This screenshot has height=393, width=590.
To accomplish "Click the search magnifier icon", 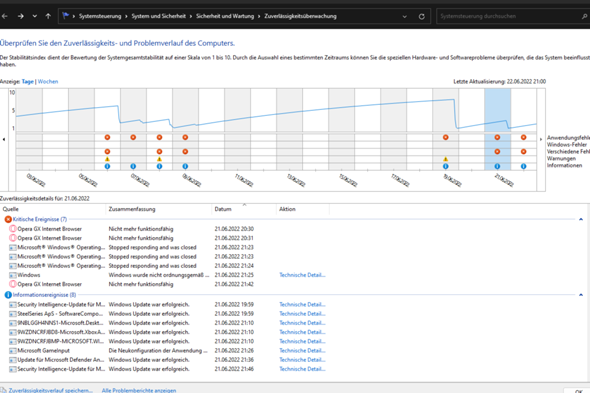I will coord(584,16).
